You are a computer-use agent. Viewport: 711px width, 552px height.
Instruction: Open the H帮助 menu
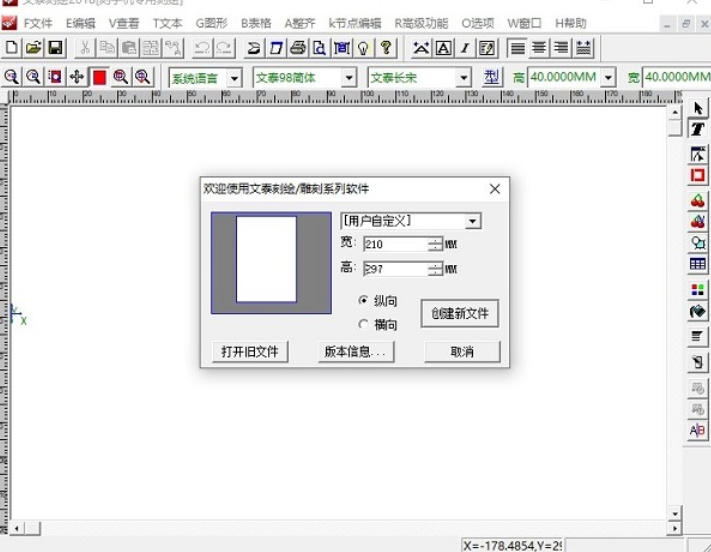pos(570,23)
